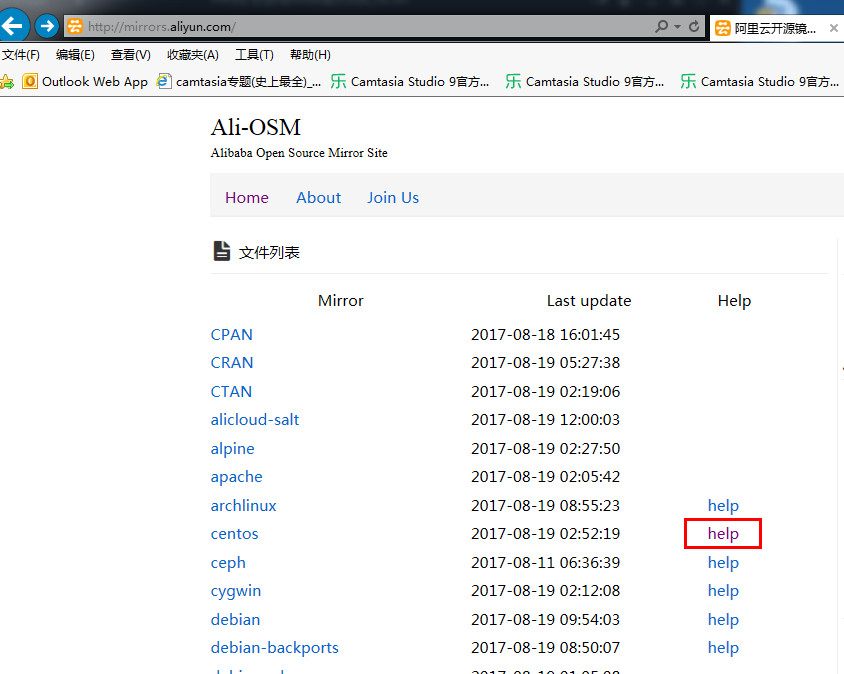This screenshot has height=674, width=844.
Task: Open the 编辑(E) menu
Action: pyautogui.click(x=75, y=55)
